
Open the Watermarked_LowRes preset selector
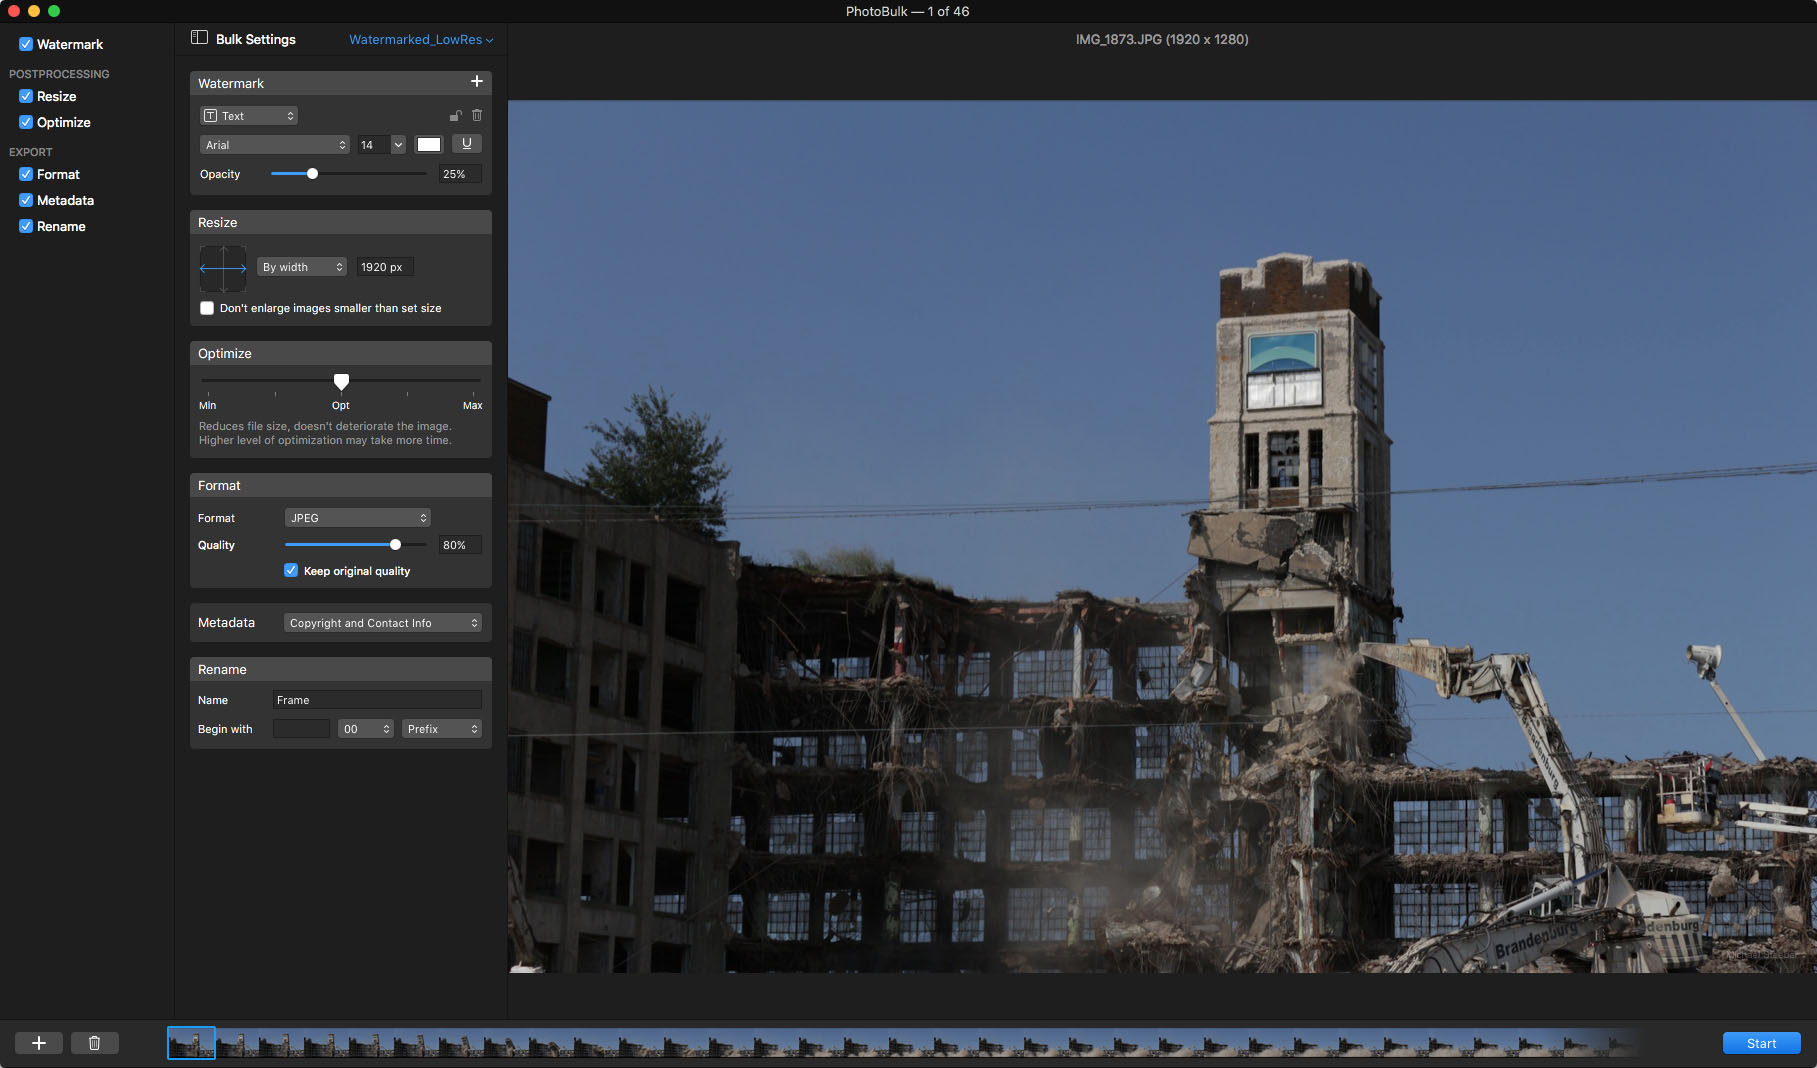(419, 39)
